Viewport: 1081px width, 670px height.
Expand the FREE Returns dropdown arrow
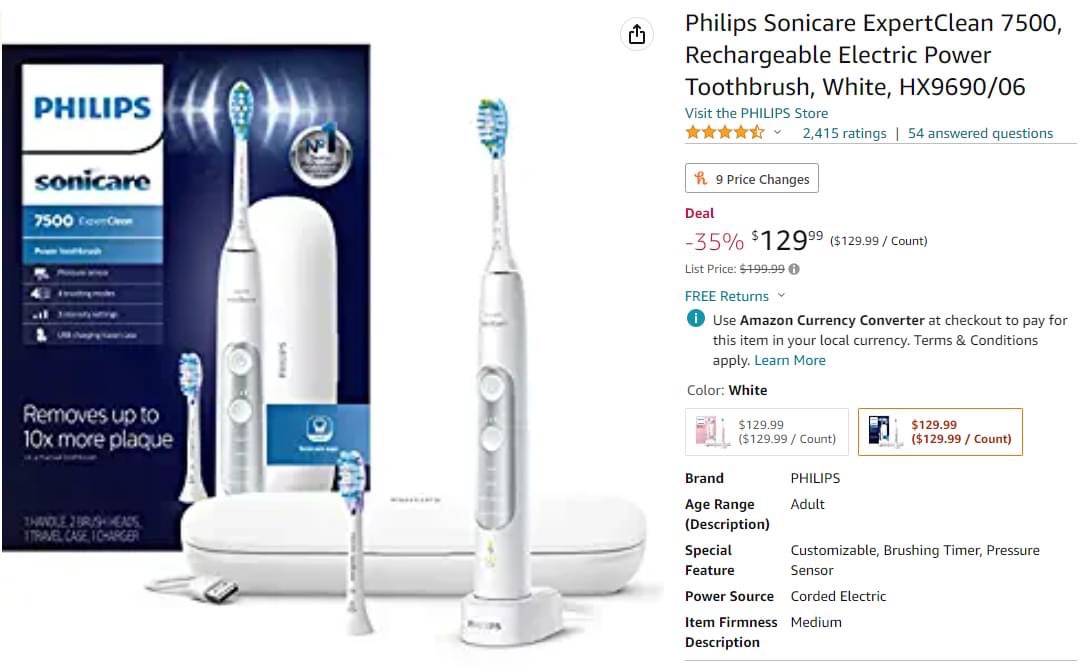point(781,296)
